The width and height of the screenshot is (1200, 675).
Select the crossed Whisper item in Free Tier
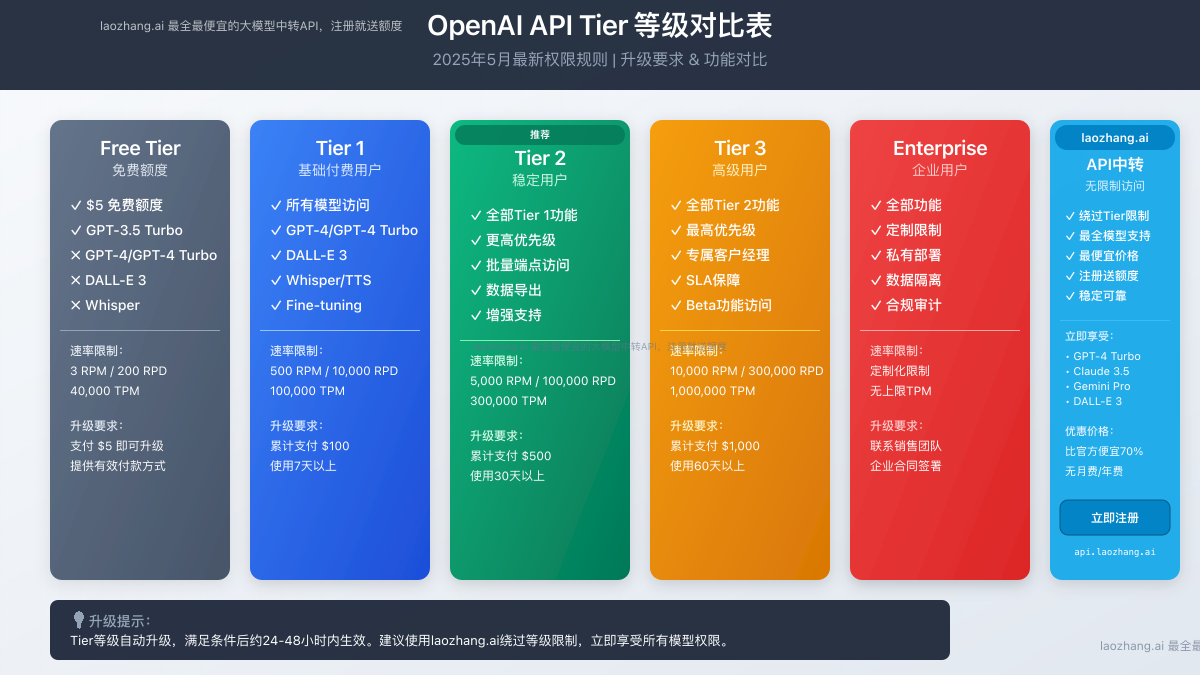tap(105, 305)
